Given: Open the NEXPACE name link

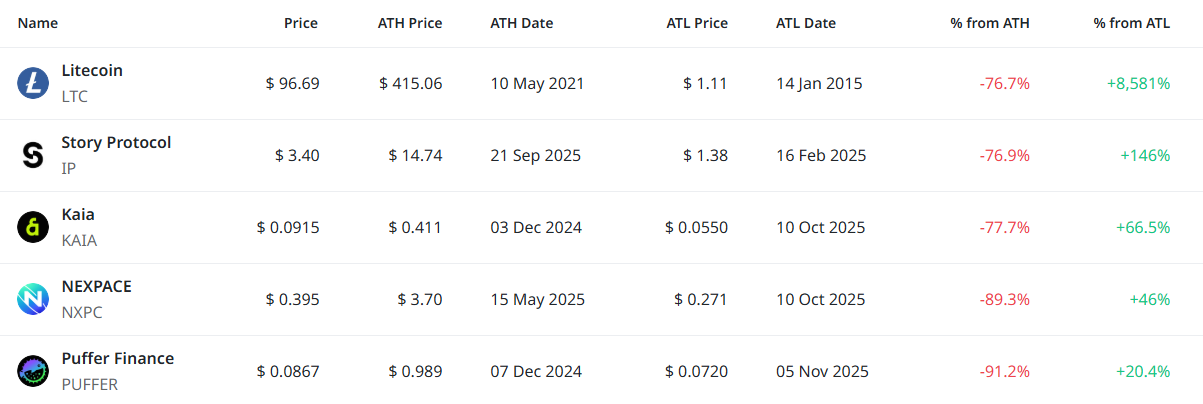Looking at the screenshot, I should (x=96, y=287).
